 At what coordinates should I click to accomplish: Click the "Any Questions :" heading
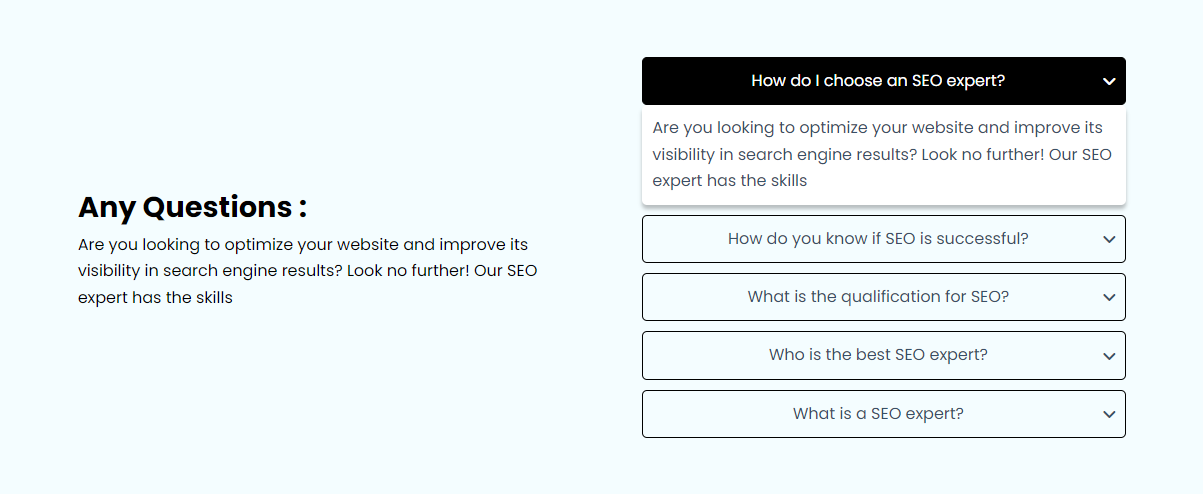point(192,207)
